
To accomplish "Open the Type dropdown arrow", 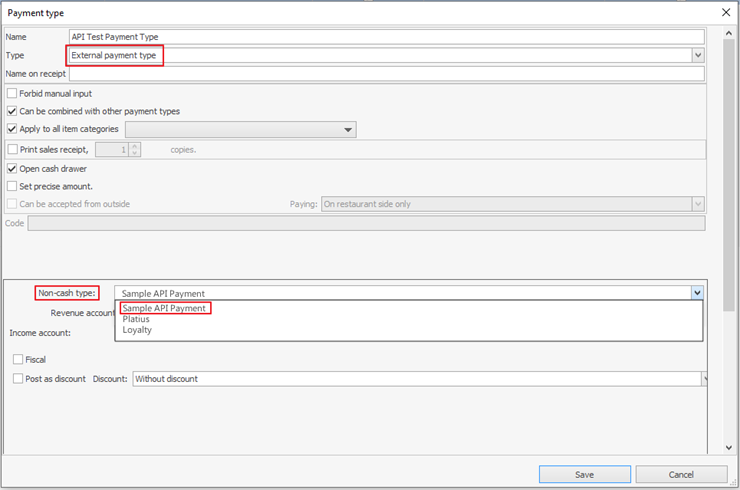I will pos(697,56).
